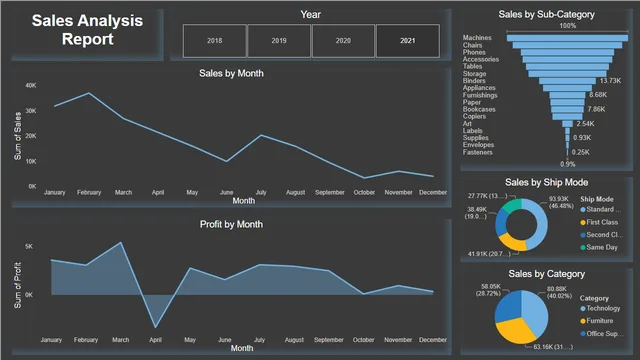Select the 2019 year slicer button
The height and width of the screenshot is (360, 640).
[279, 41]
